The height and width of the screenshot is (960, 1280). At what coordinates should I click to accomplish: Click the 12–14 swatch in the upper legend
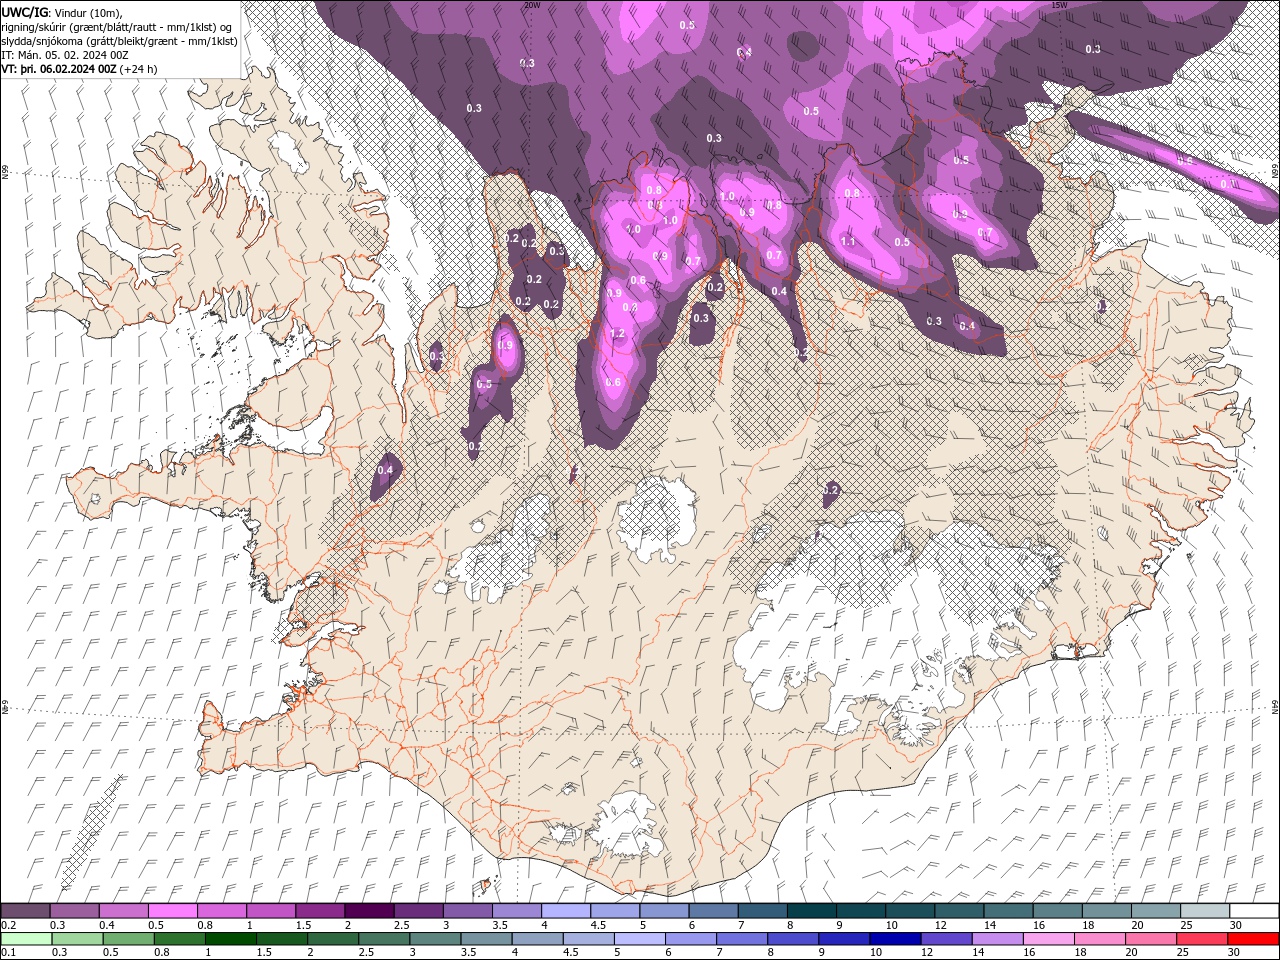[958, 911]
